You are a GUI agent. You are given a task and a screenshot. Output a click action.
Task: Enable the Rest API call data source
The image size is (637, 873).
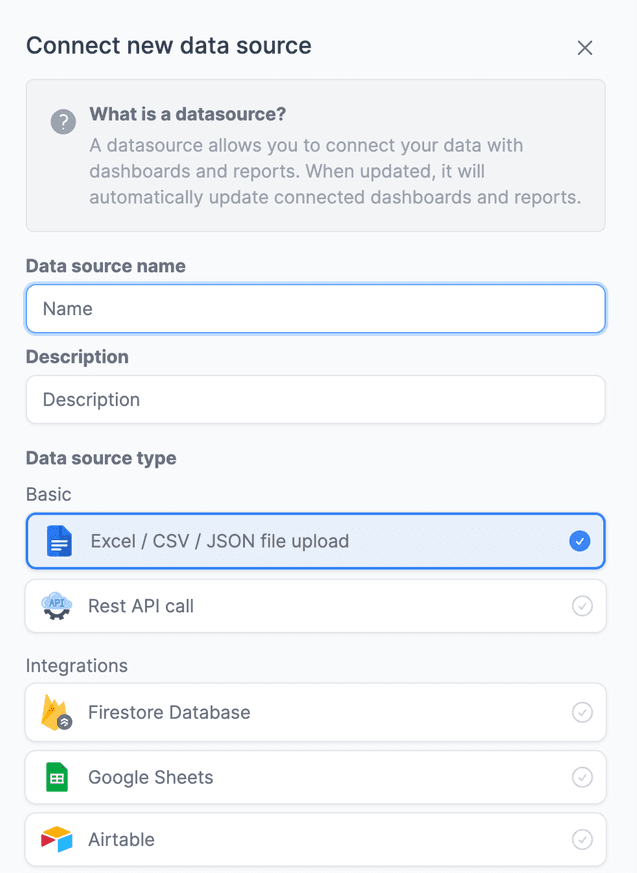pyautogui.click(x=315, y=605)
